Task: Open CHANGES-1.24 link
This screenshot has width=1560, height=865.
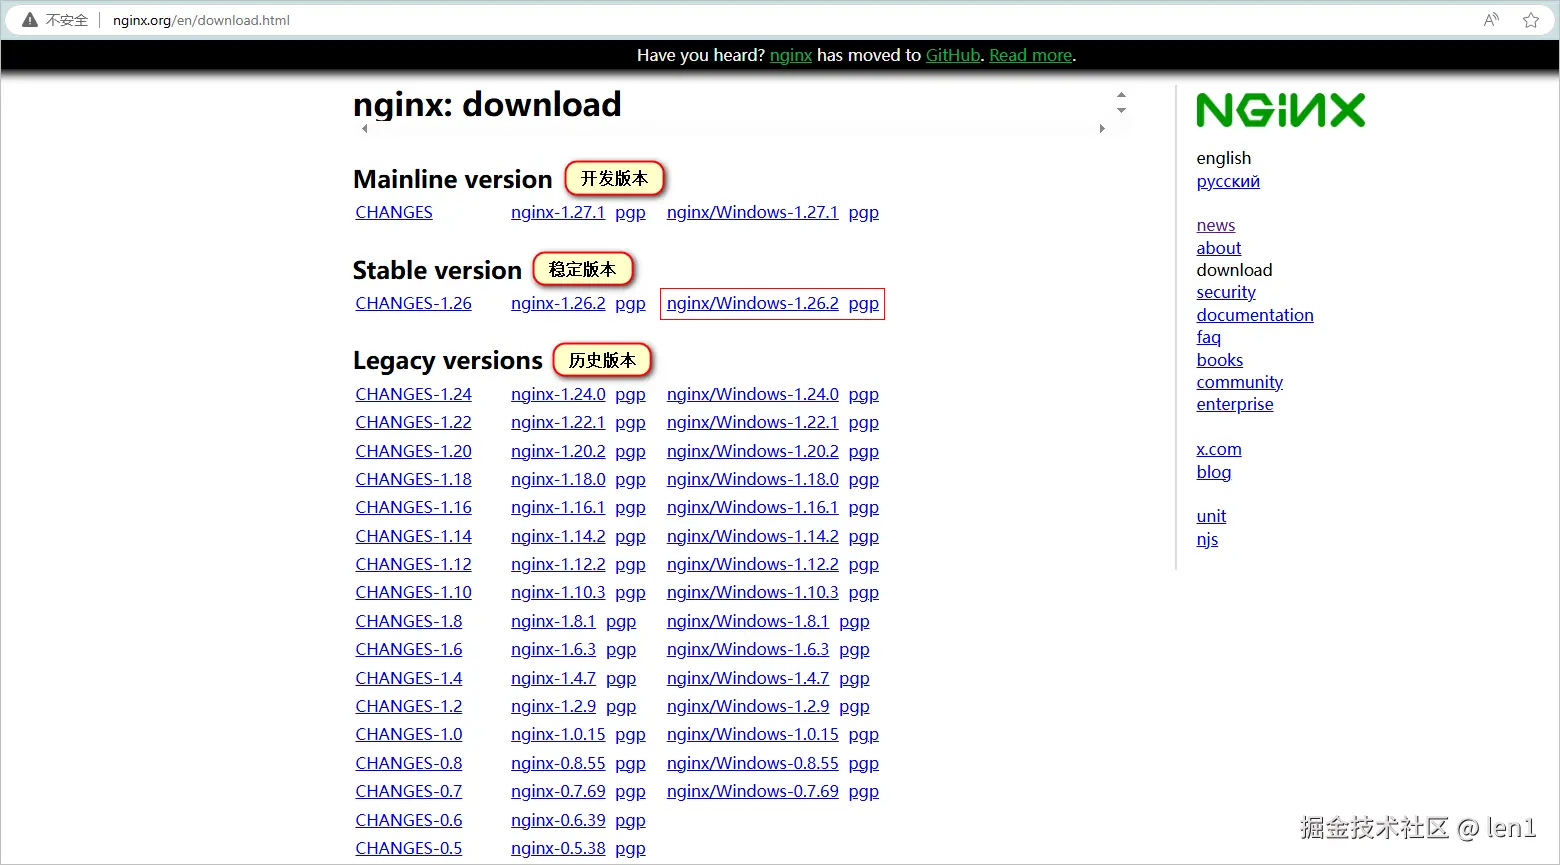Action: click(413, 394)
